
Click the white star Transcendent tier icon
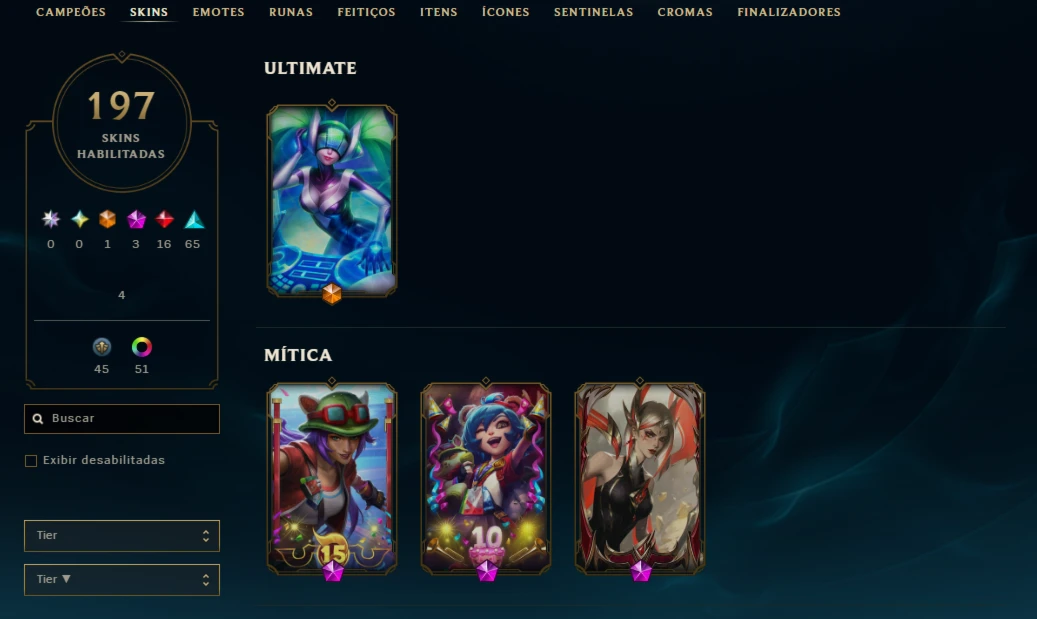(50, 219)
